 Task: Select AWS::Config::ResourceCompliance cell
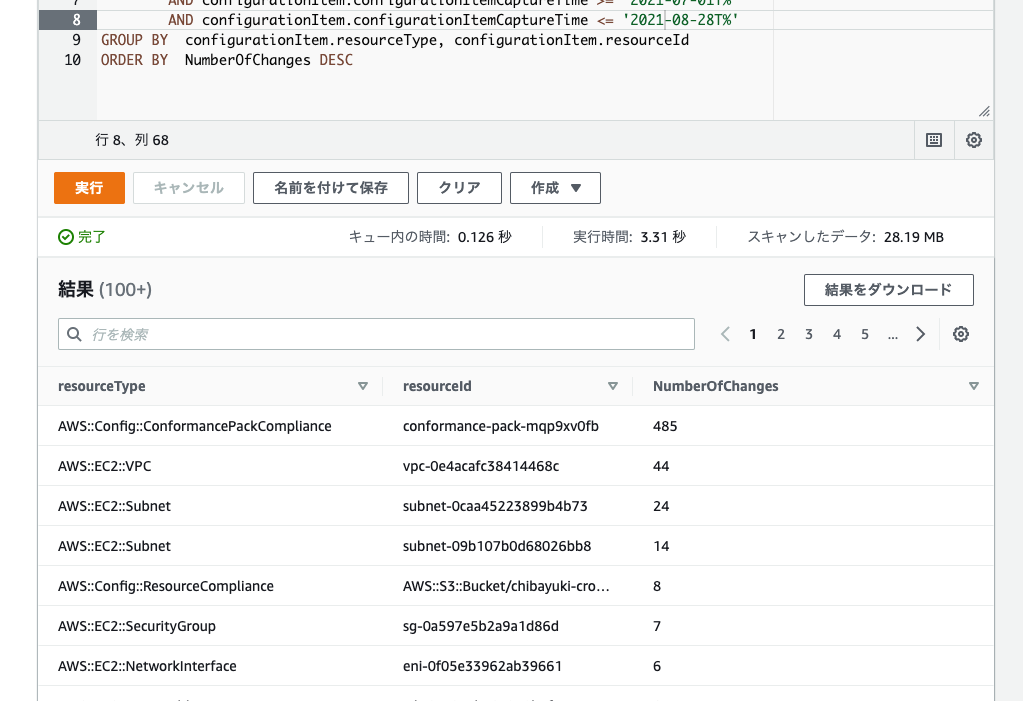(166, 586)
